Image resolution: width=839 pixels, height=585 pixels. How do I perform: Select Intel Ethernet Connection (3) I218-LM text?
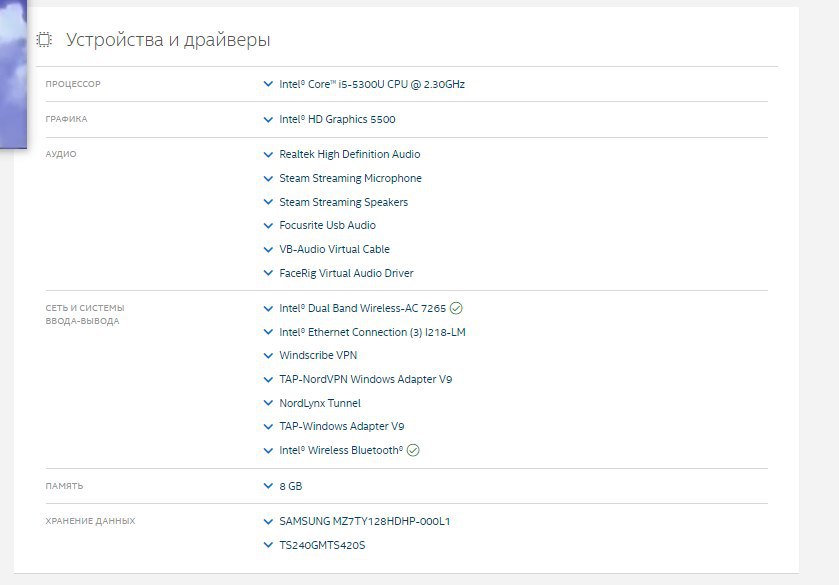pyautogui.click(x=372, y=332)
